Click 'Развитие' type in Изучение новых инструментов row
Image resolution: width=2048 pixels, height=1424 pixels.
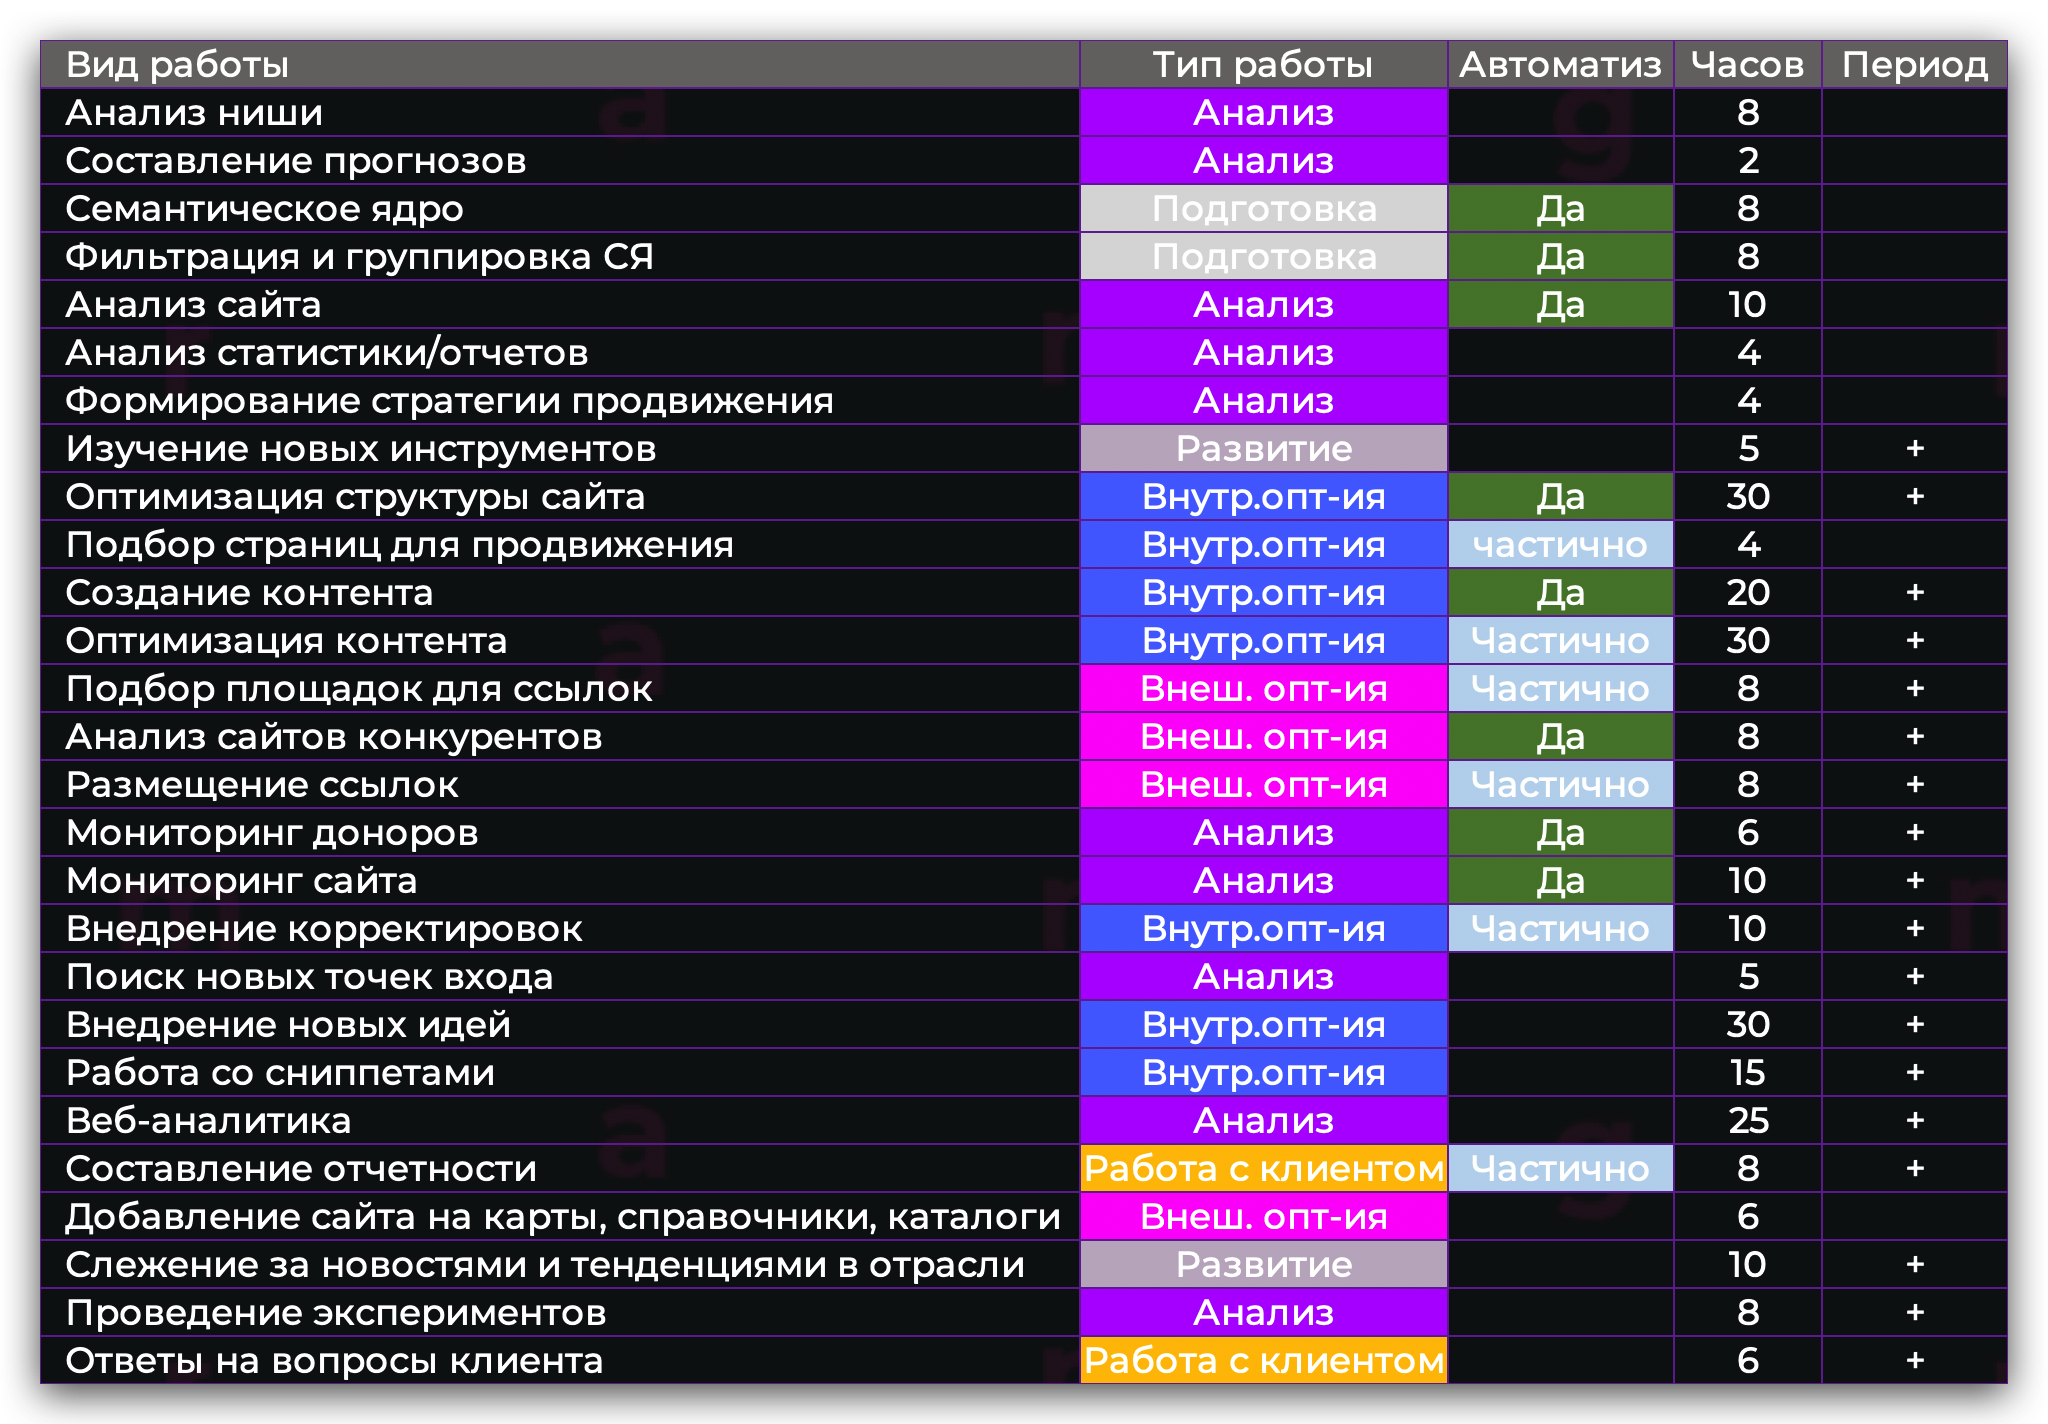coord(1264,449)
